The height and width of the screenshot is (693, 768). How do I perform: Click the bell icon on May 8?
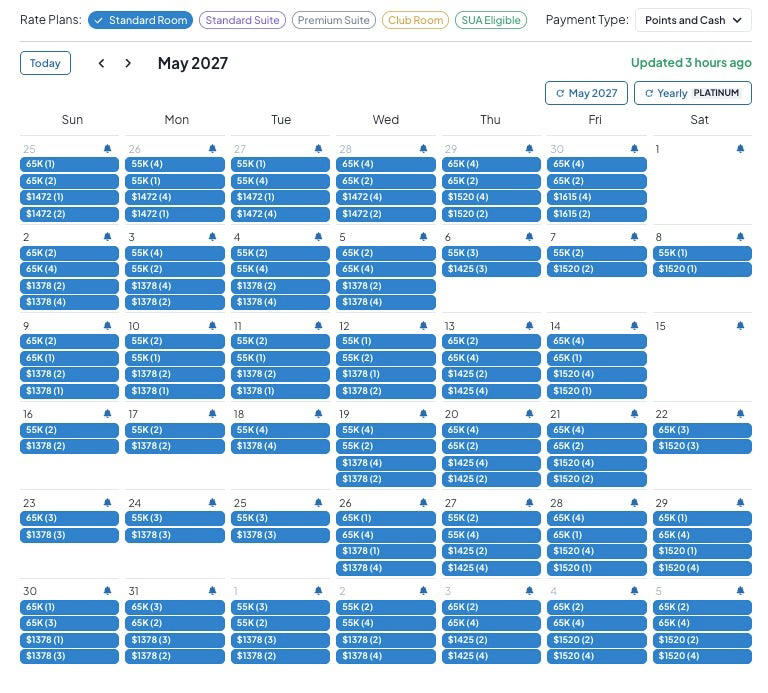740,237
